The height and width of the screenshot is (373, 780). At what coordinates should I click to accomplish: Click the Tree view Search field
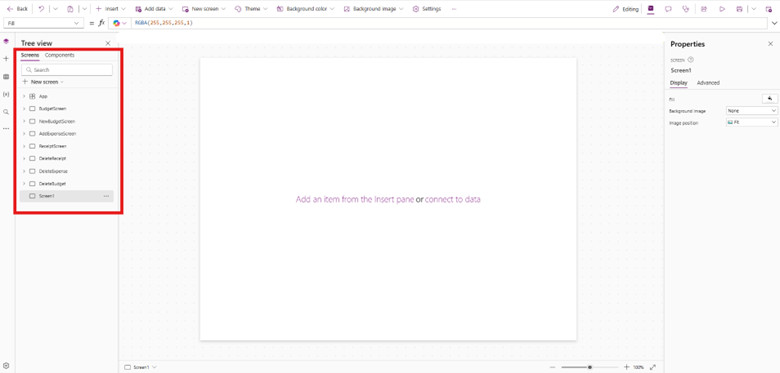[x=67, y=70]
